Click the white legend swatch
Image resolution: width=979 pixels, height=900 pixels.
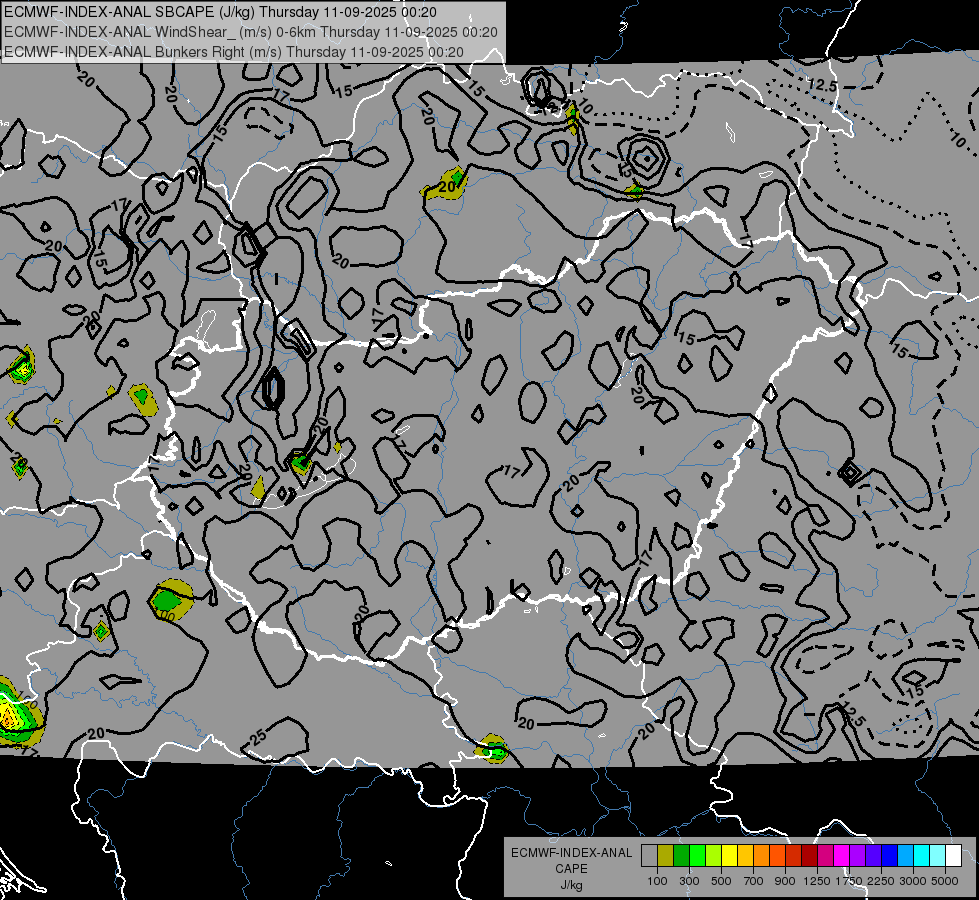tap(954, 856)
